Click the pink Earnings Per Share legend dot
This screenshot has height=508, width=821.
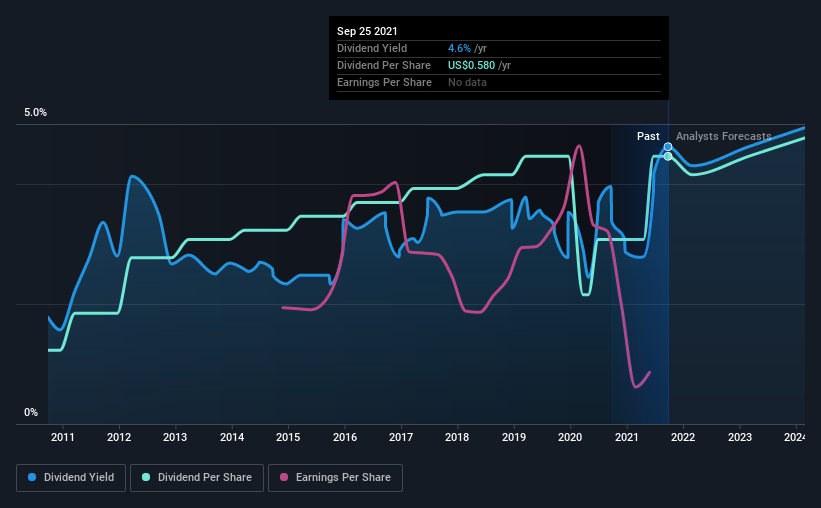(284, 477)
